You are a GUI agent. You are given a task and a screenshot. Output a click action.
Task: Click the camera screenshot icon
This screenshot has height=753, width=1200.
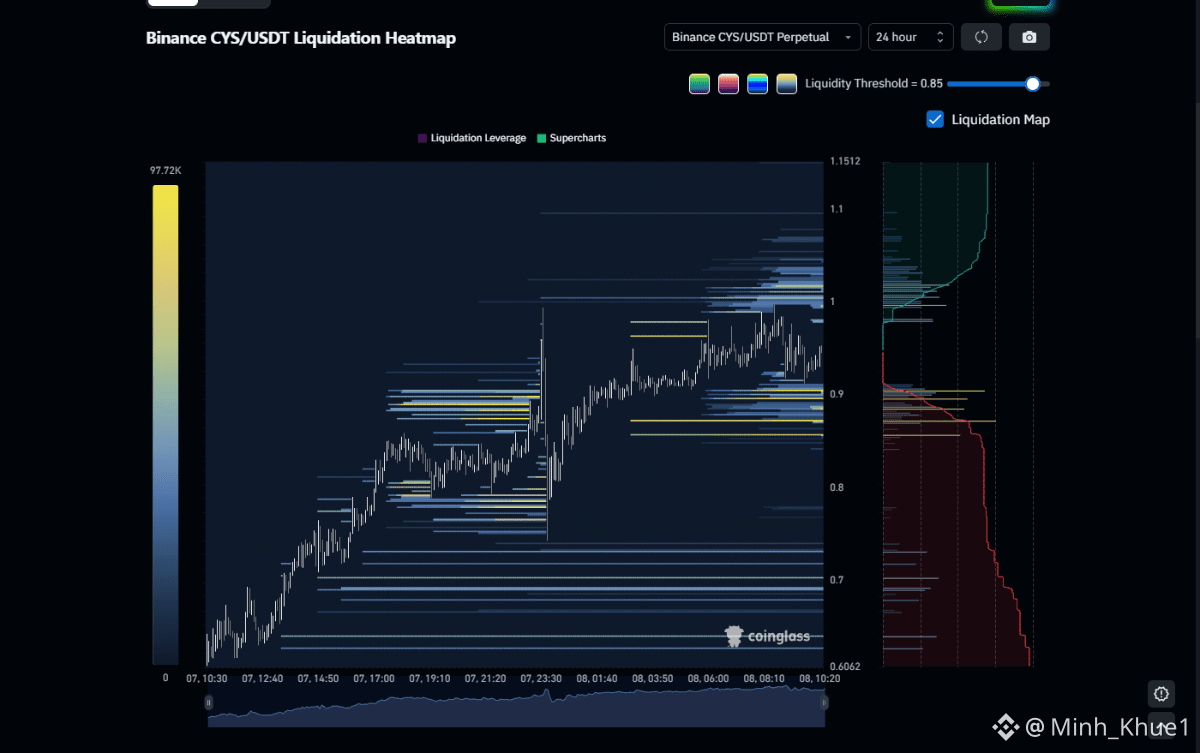tap(1029, 37)
